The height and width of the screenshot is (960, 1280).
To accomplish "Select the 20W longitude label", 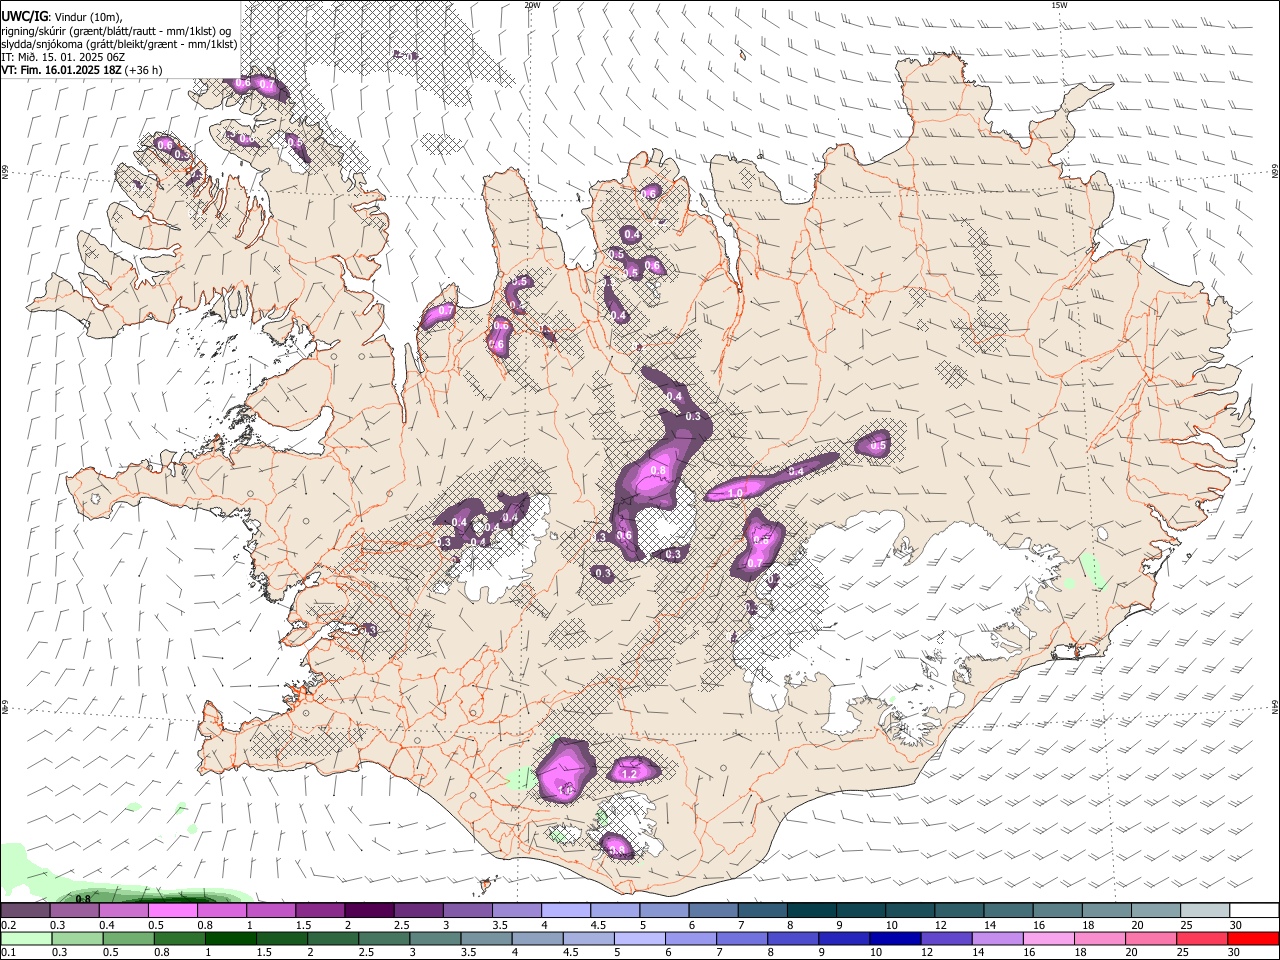I will click(x=532, y=5).
